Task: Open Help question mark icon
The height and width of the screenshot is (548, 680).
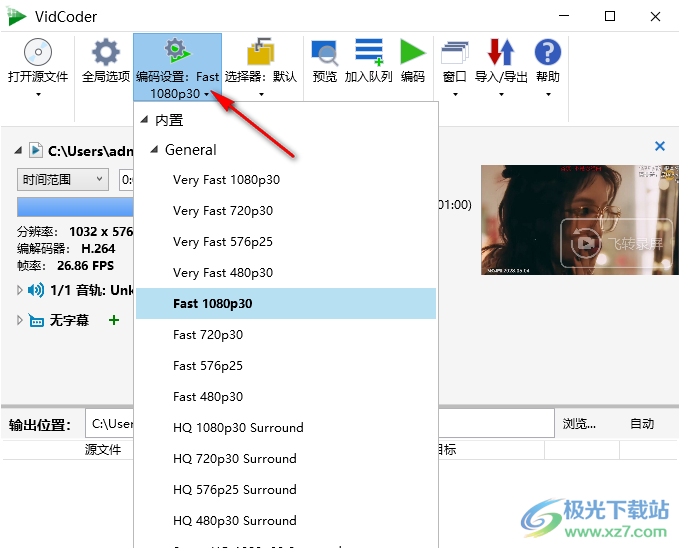Action: [x=547, y=52]
